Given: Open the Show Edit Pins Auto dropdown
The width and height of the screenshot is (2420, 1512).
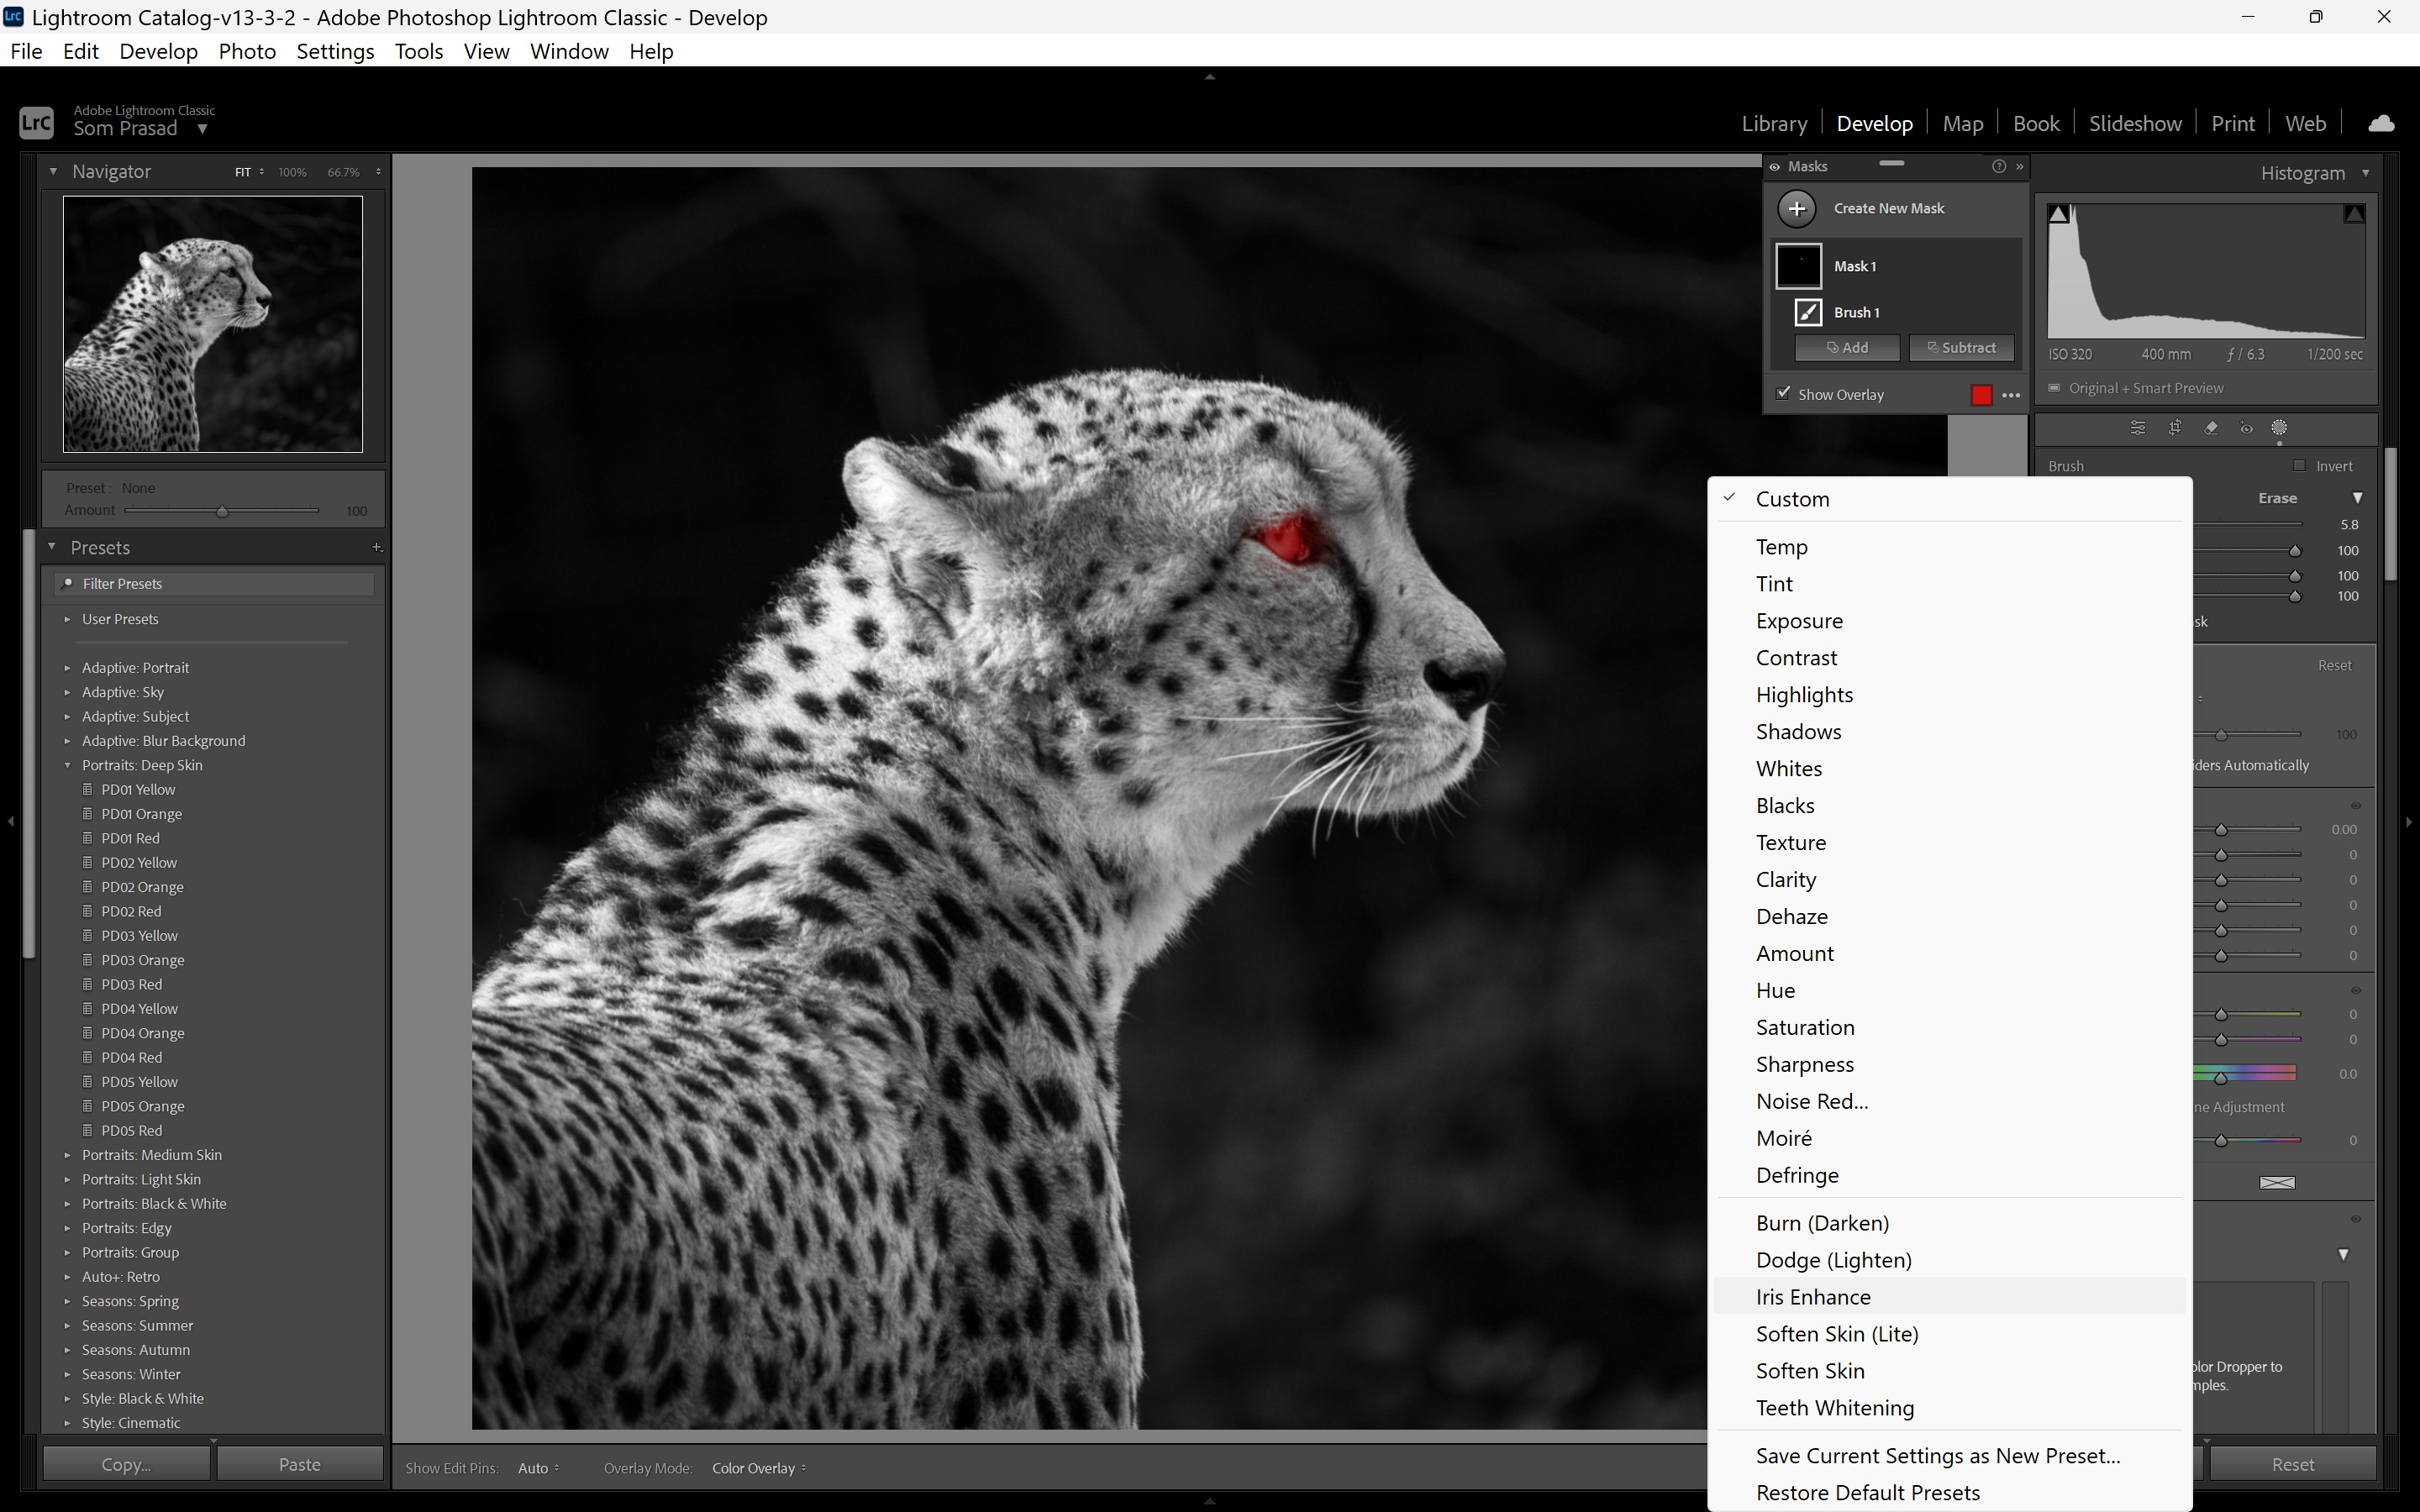Looking at the screenshot, I should click(x=538, y=1468).
